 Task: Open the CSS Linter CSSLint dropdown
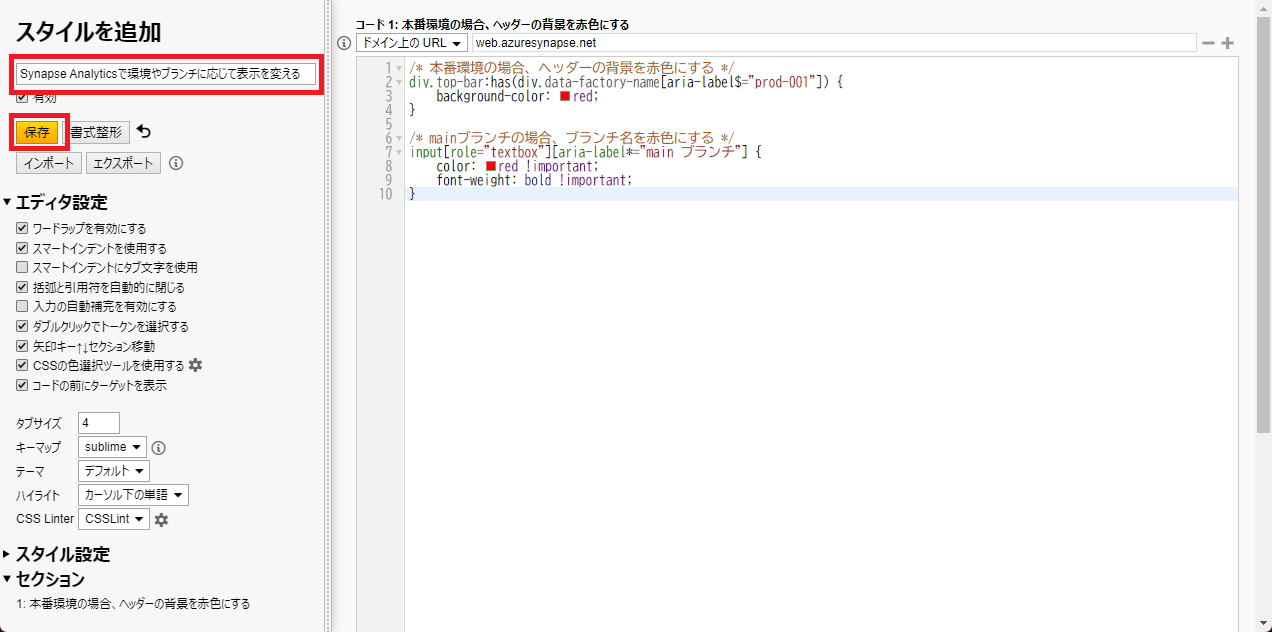114,519
